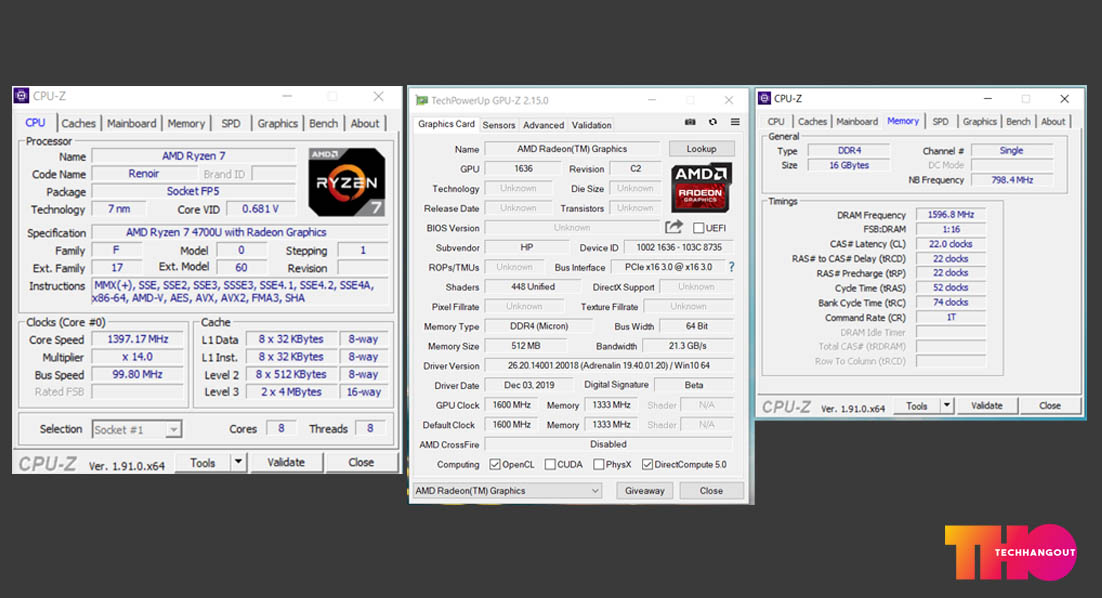The height and width of the screenshot is (598, 1102).
Task: Switch to CPU tab in the CPU-Z memory window
Action: pyautogui.click(x=776, y=122)
